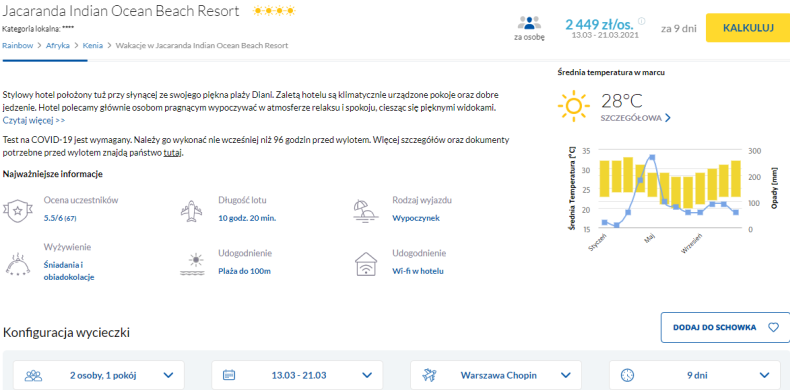The height and width of the screenshot is (390, 790).
Task: Click the beach umbrella trip type icon
Action: (365, 210)
